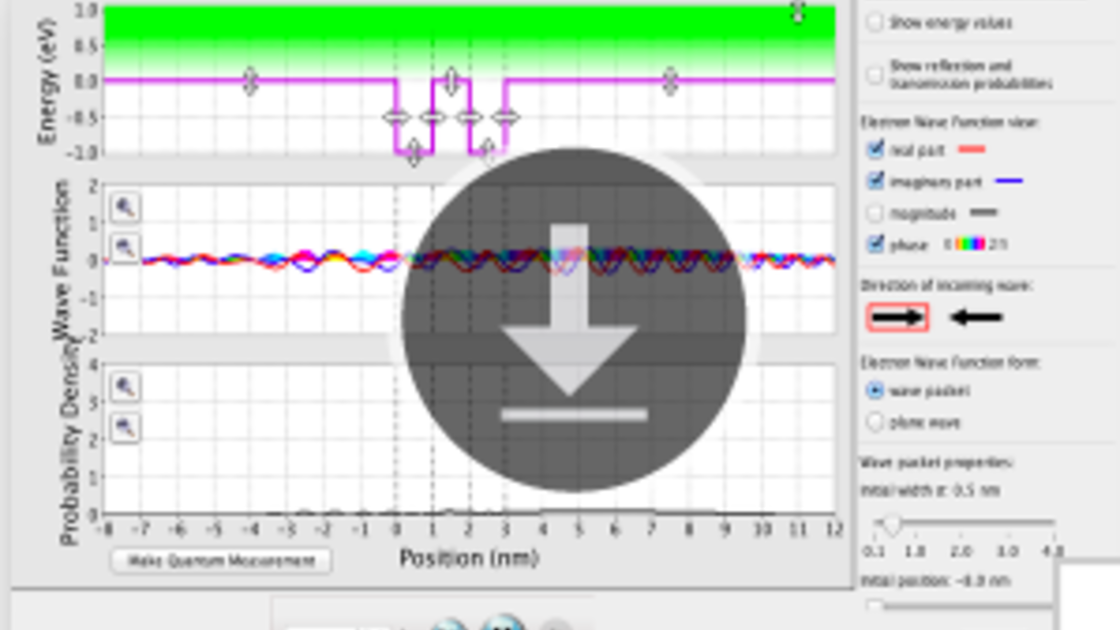The width and height of the screenshot is (1120, 630).
Task: Click the total energy handle on green band
Action: coord(797,12)
